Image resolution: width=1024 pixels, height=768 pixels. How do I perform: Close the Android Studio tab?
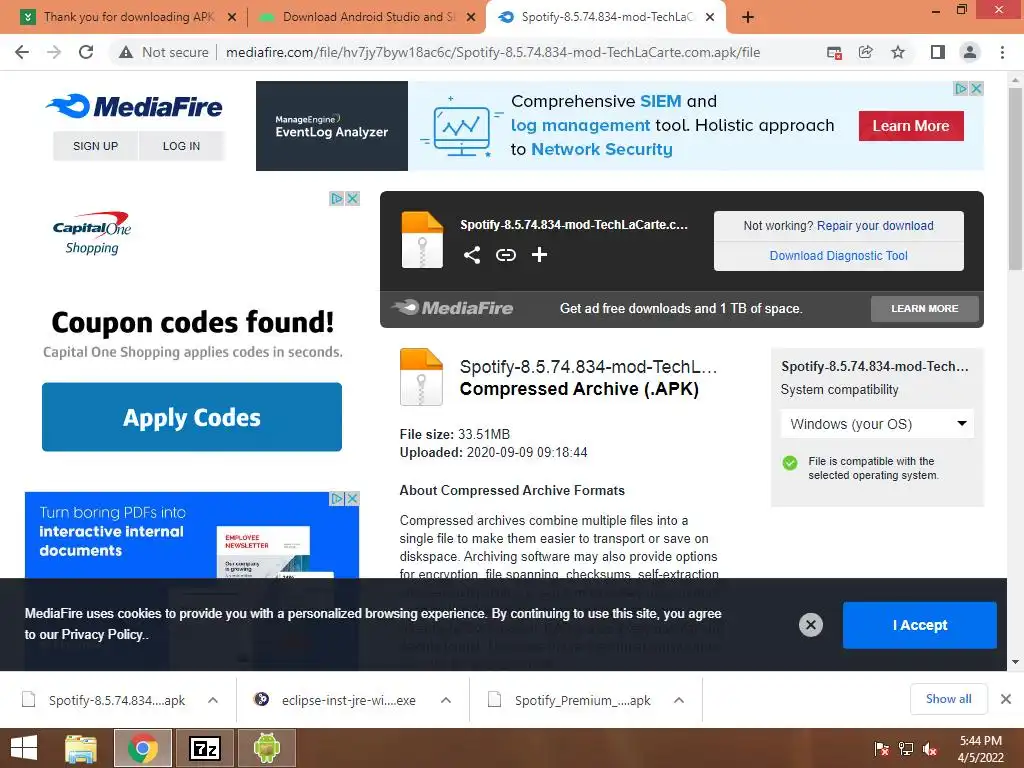click(471, 17)
